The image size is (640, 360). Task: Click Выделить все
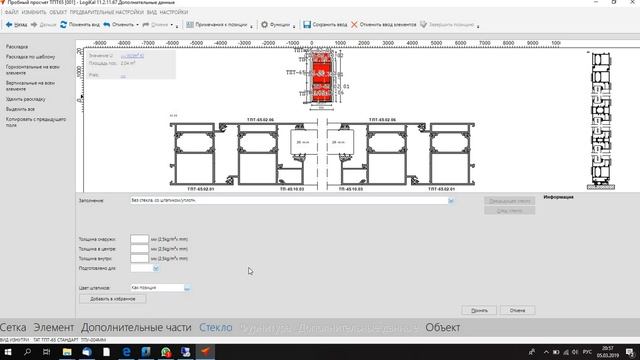tap(20, 109)
